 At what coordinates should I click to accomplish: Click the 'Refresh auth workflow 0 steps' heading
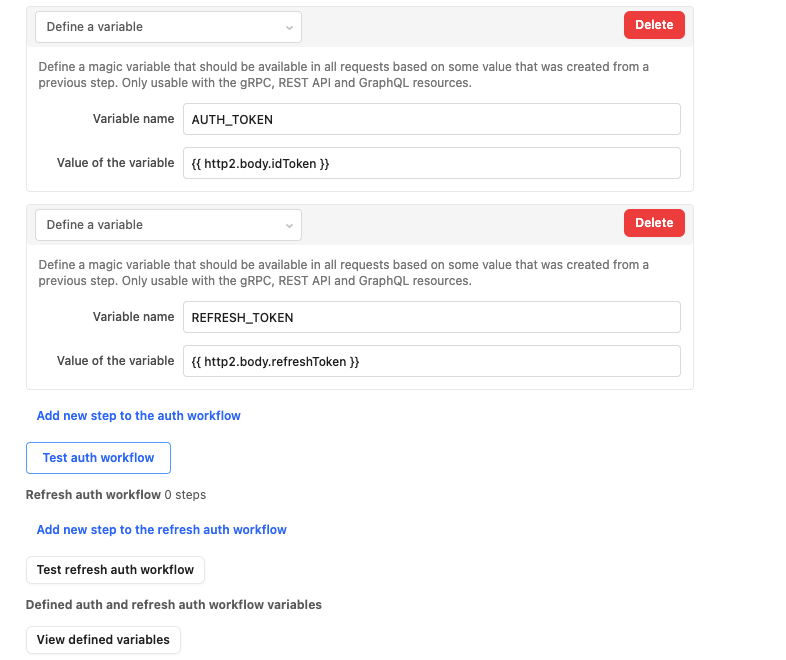point(116,495)
